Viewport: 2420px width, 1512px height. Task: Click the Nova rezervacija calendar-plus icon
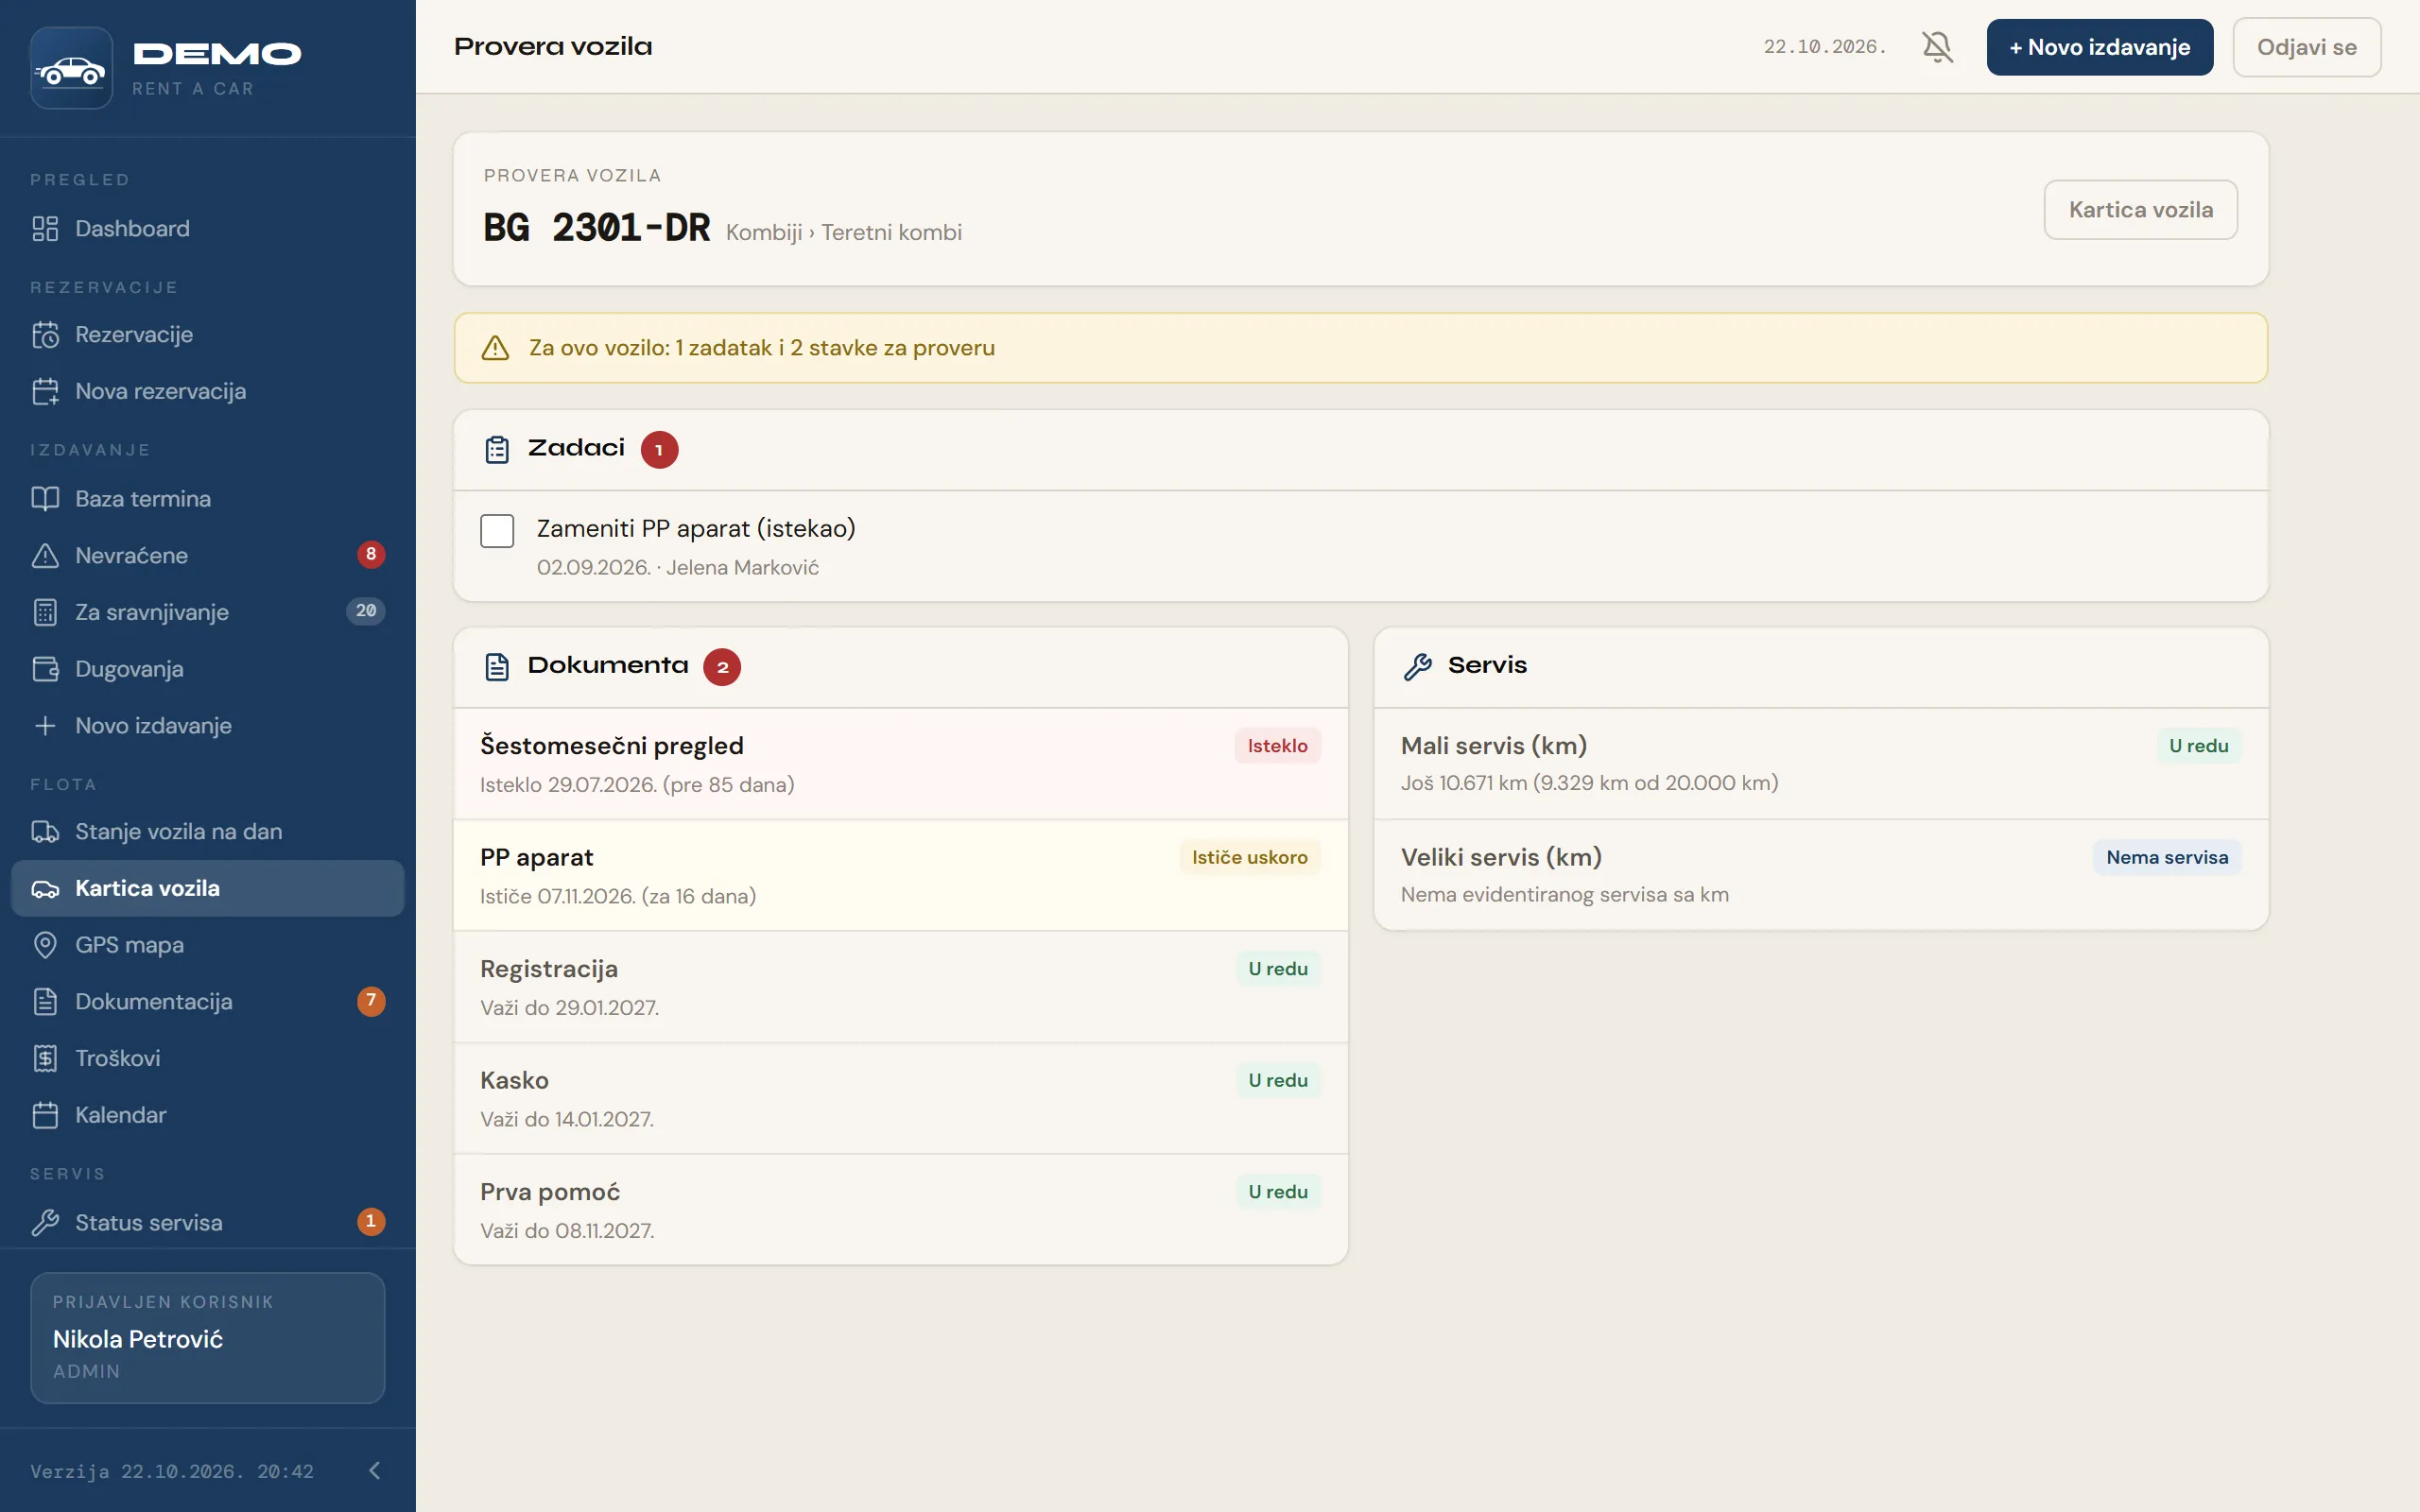tap(45, 391)
